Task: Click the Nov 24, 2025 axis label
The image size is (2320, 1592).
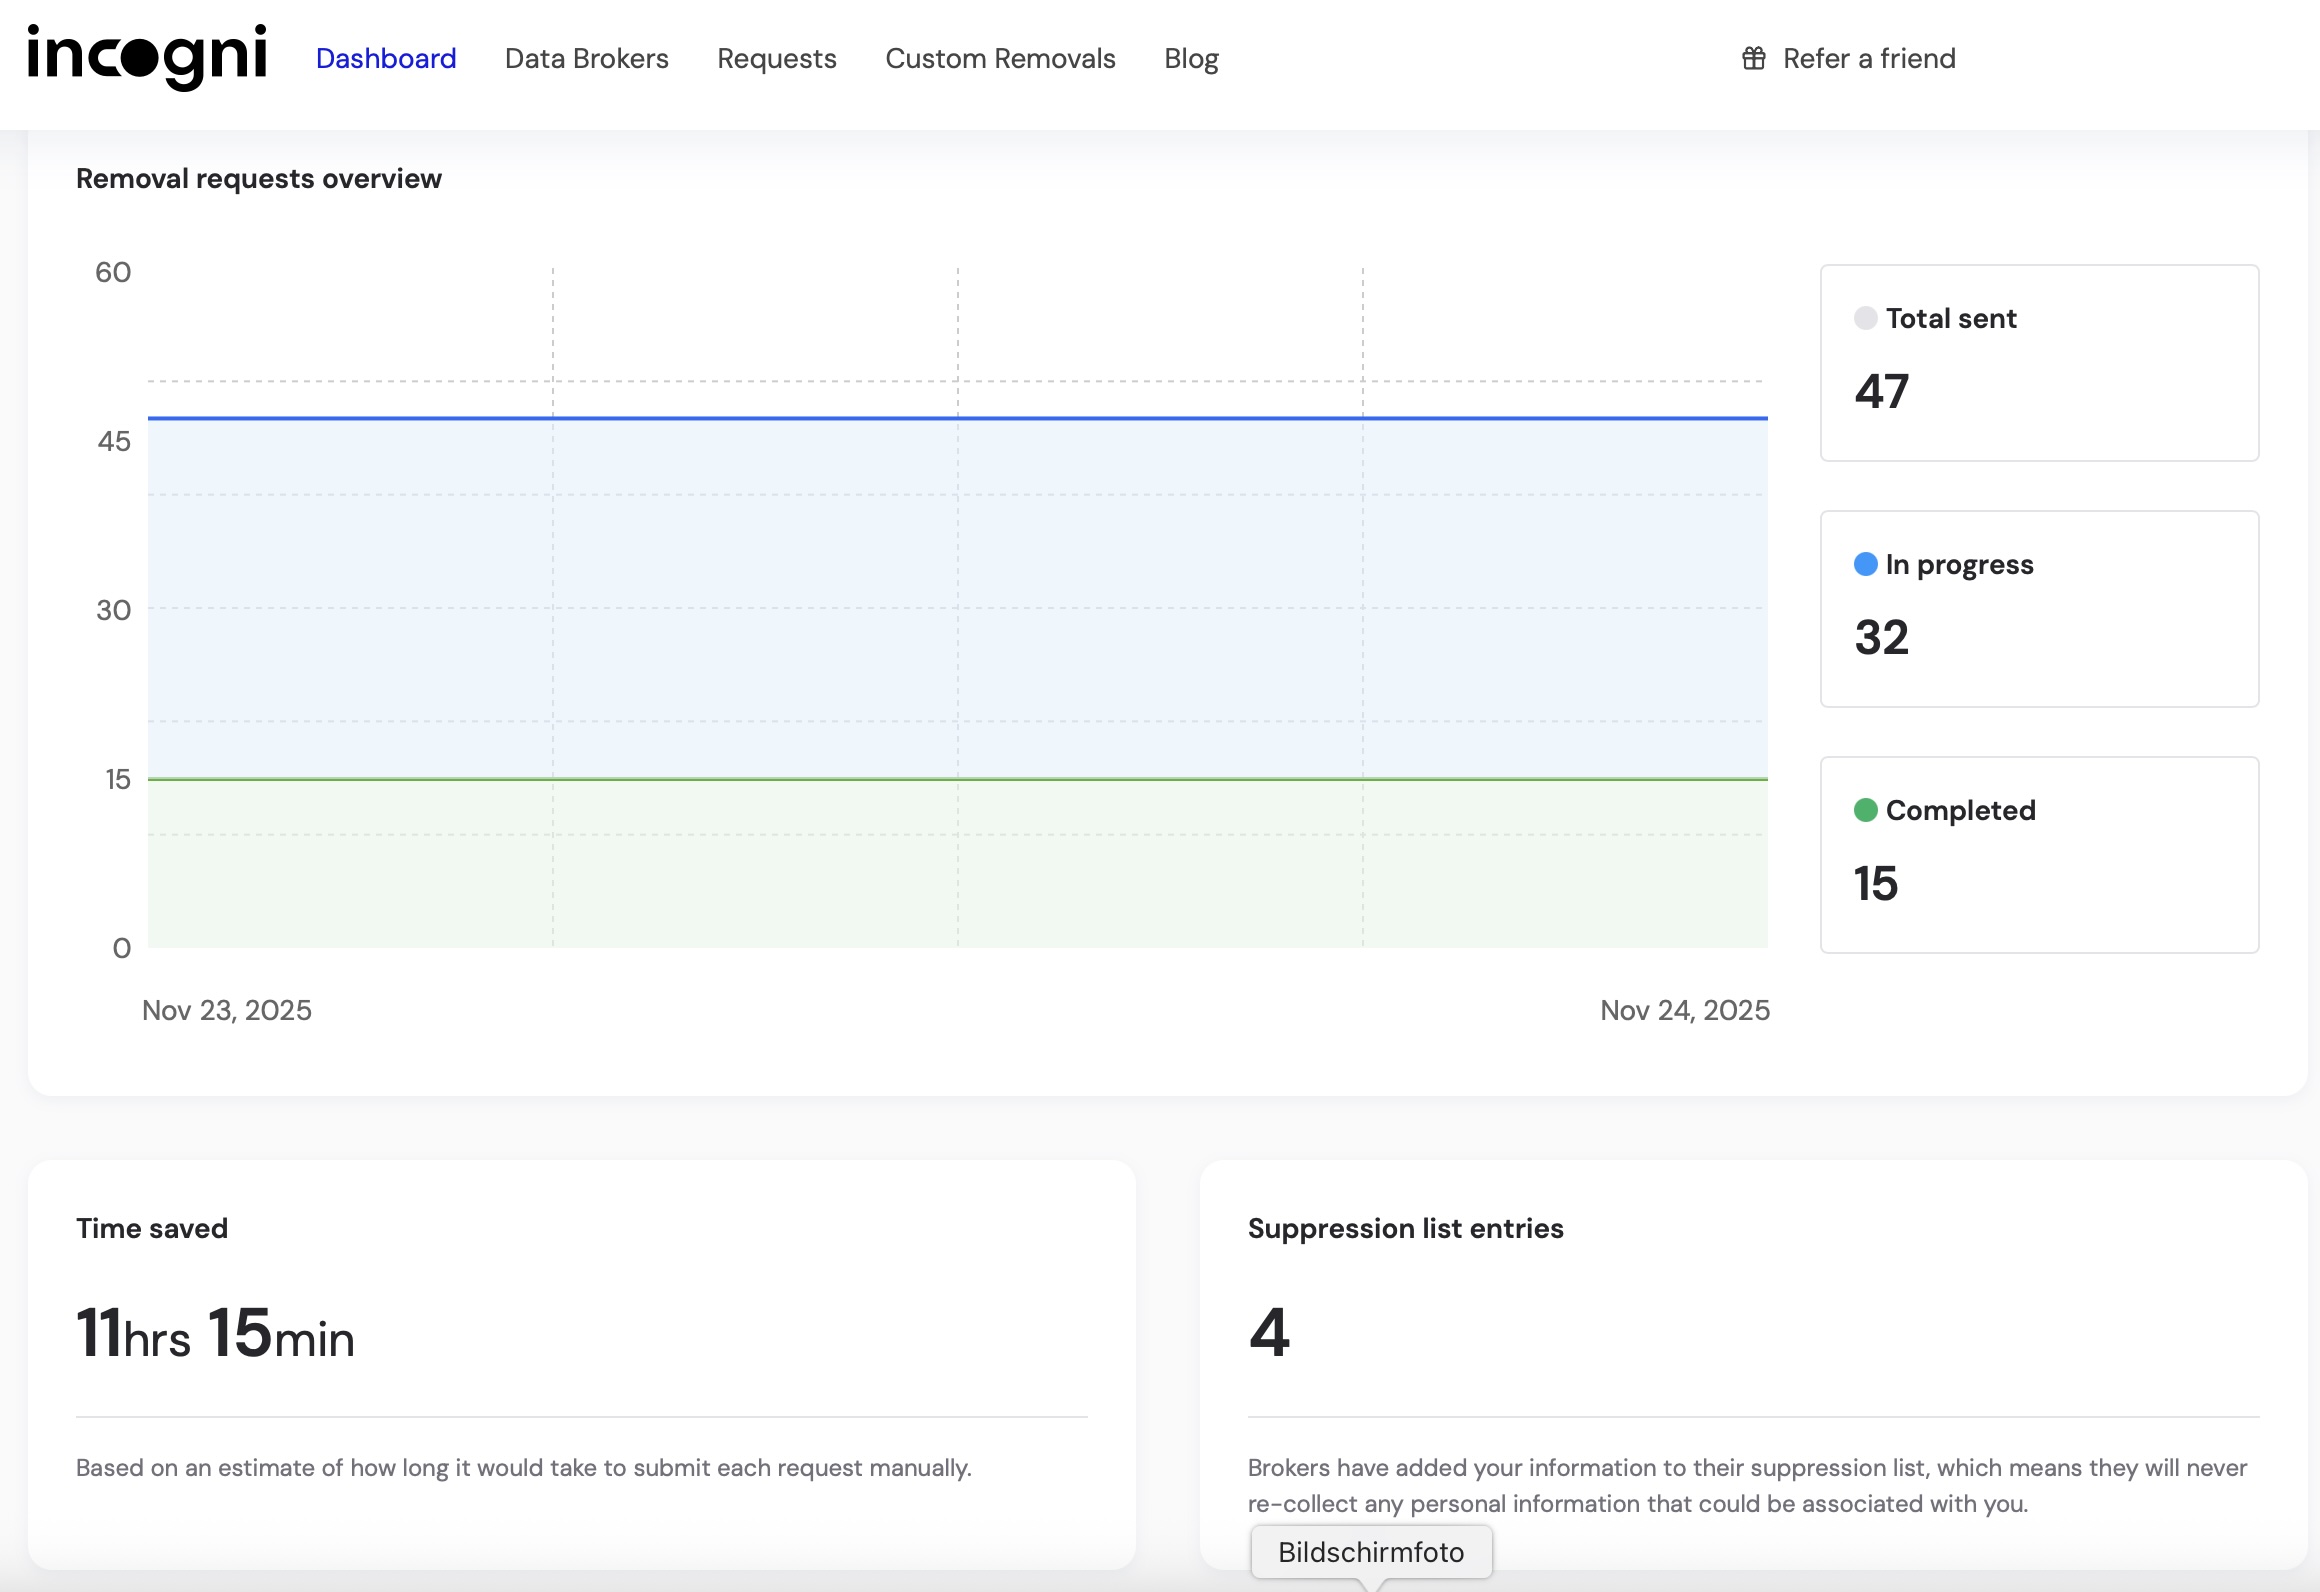Action: 1684,1010
